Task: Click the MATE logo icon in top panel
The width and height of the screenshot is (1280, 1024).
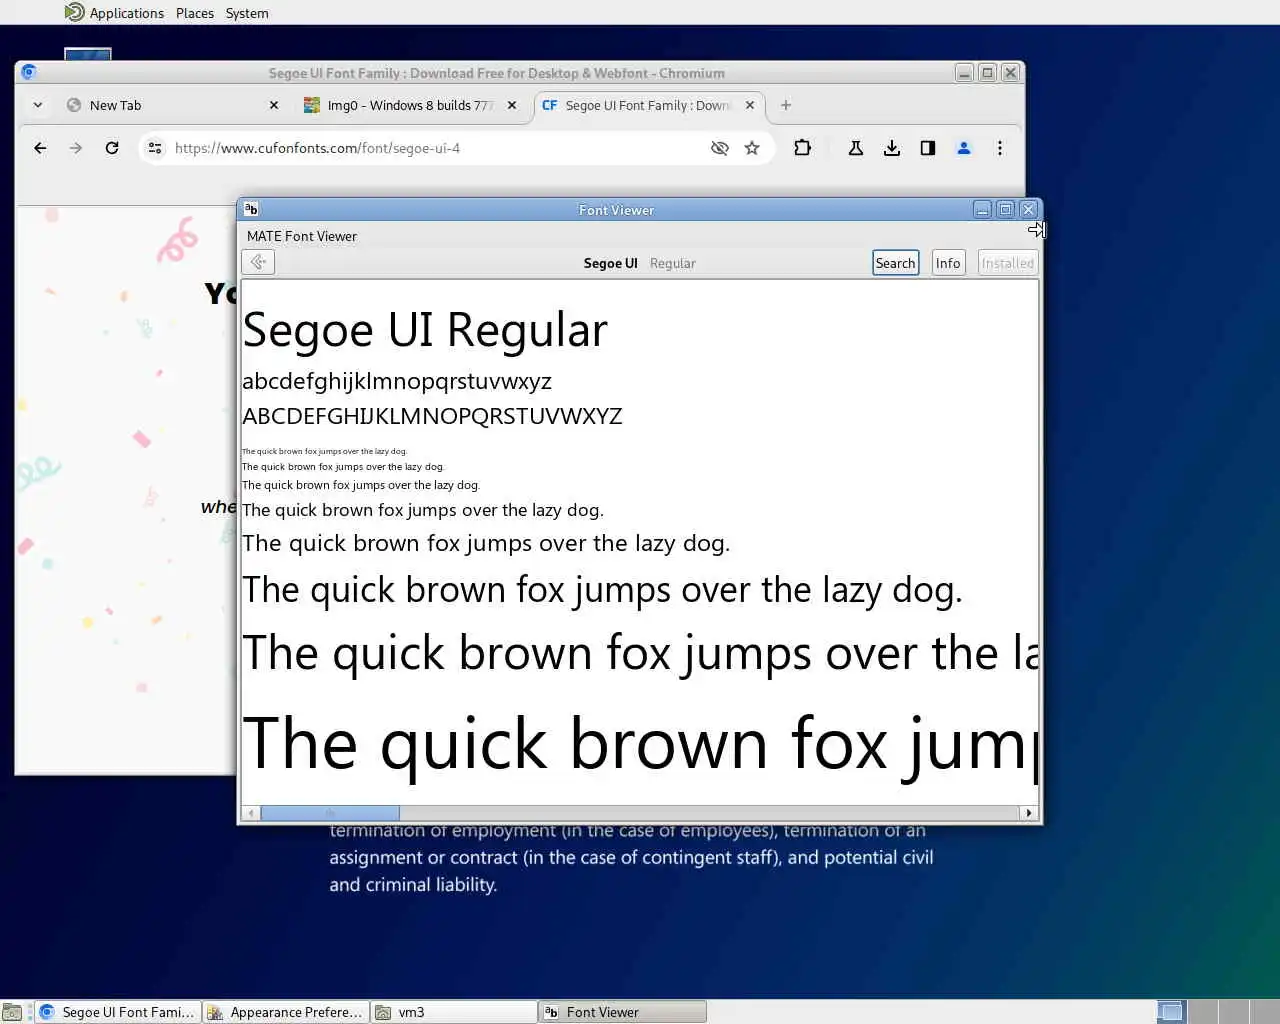Action: tap(74, 12)
